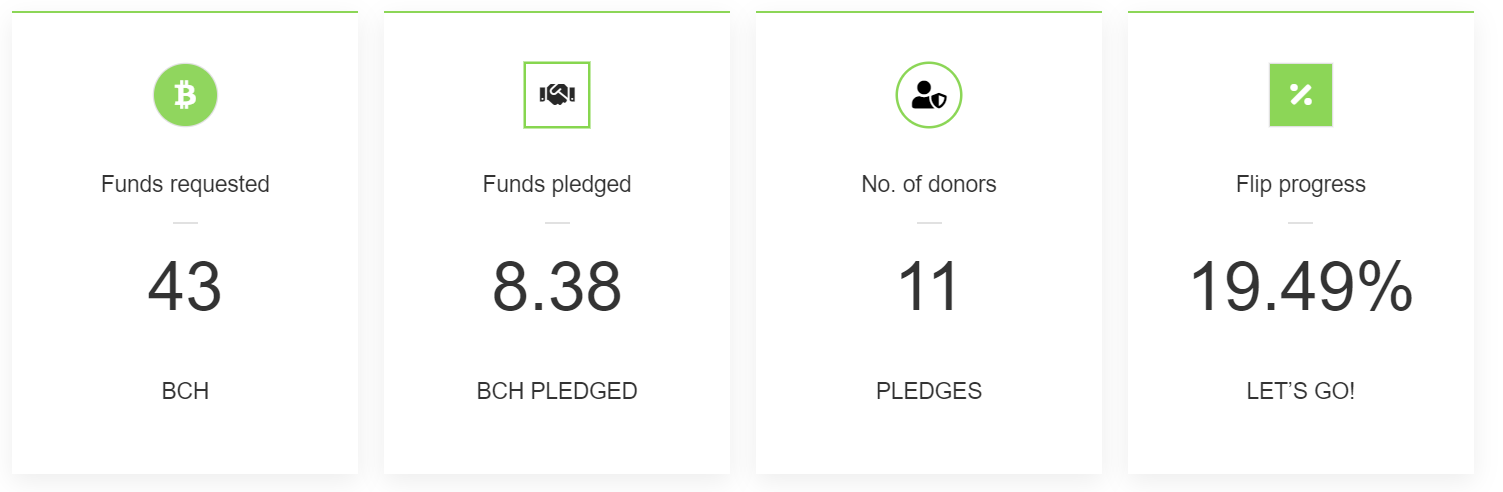Viewport: 1503px width, 492px height.
Task: Click the divider under Funds pledged
Action: (x=557, y=222)
